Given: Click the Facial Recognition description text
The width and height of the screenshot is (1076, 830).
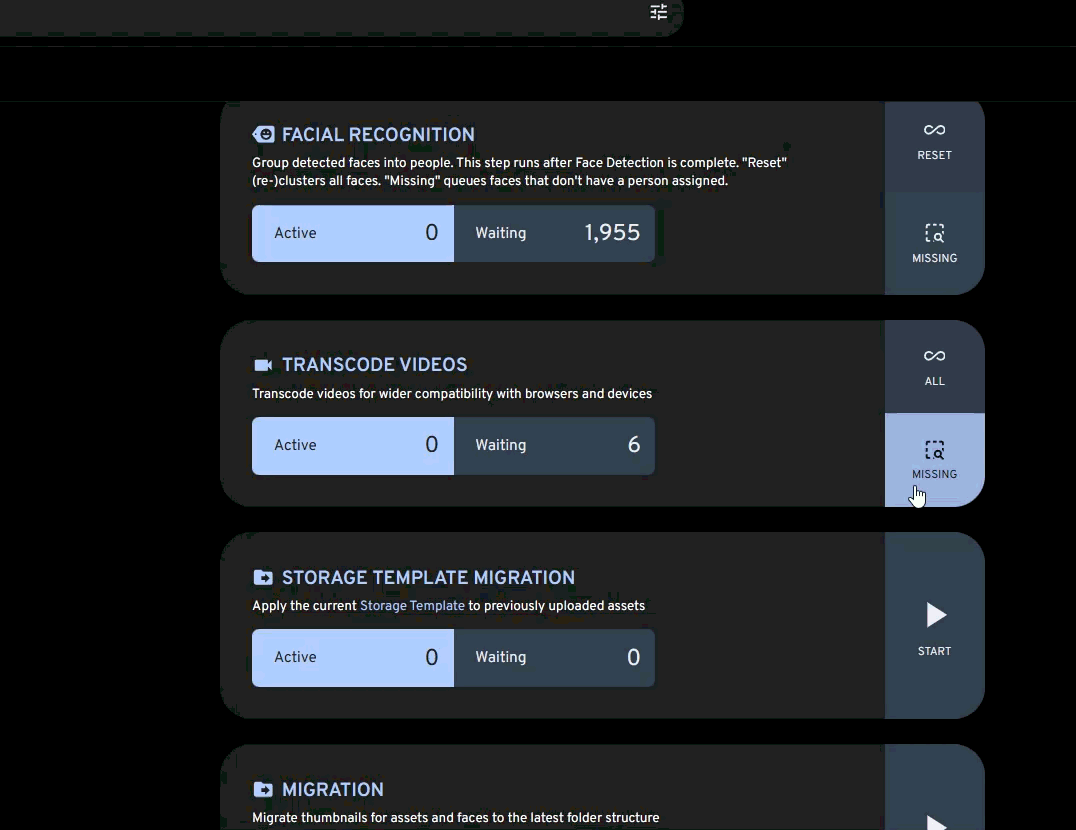Looking at the screenshot, I should 519,171.
